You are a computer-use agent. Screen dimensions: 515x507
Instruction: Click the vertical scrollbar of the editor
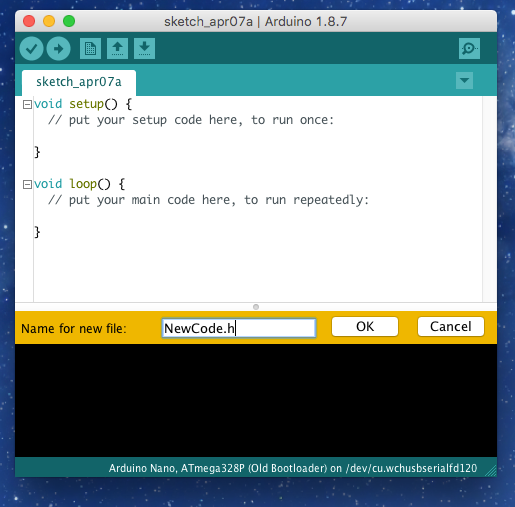point(490,199)
